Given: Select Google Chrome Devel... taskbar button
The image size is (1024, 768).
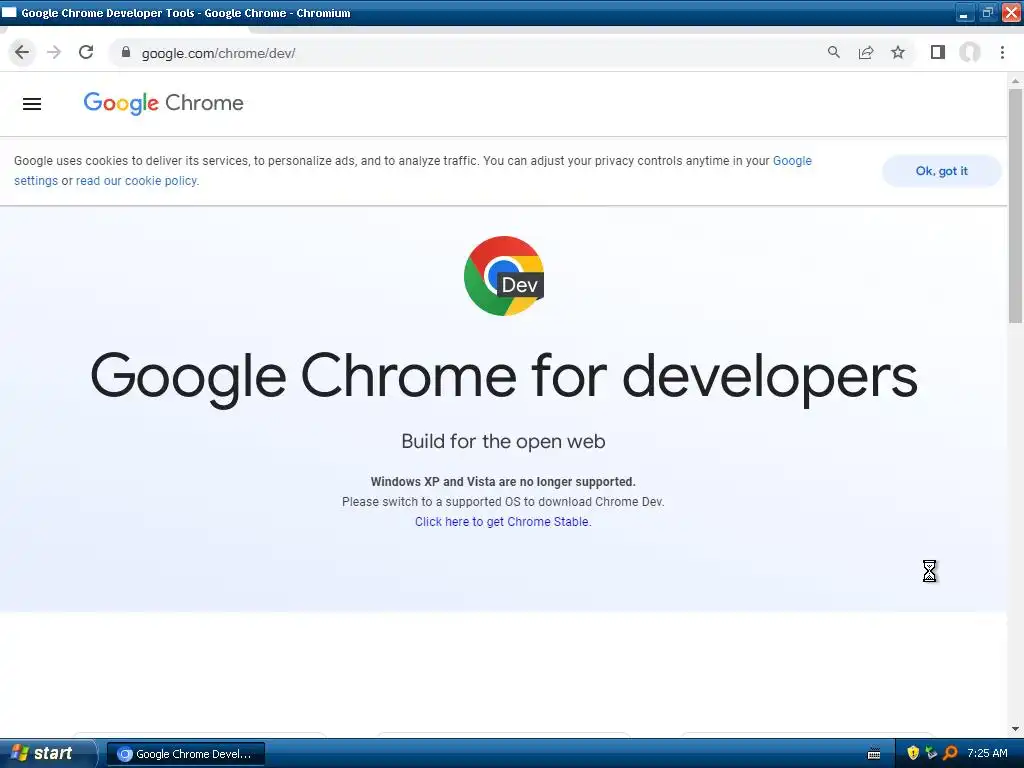Looking at the screenshot, I should (186, 754).
